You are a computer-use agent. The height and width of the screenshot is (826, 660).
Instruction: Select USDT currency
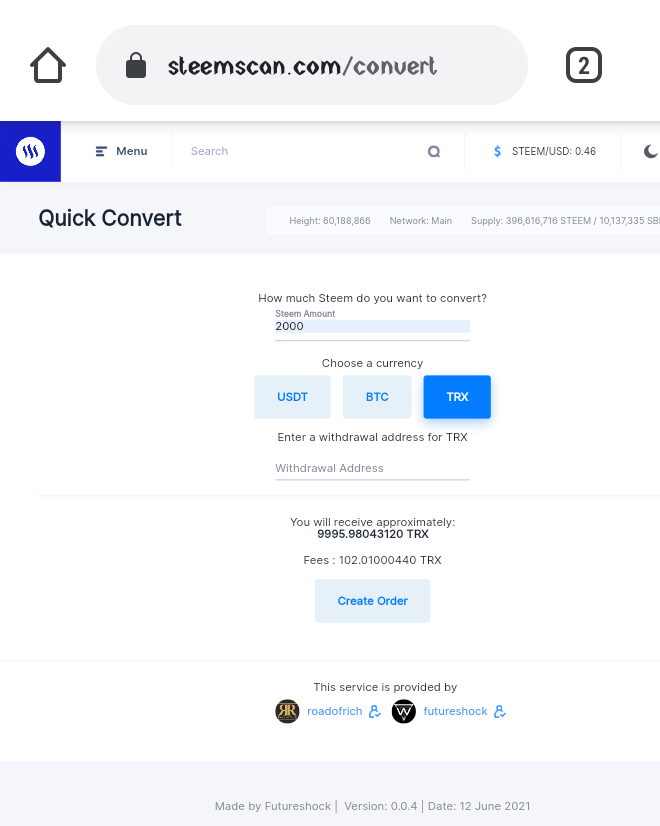[292, 397]
